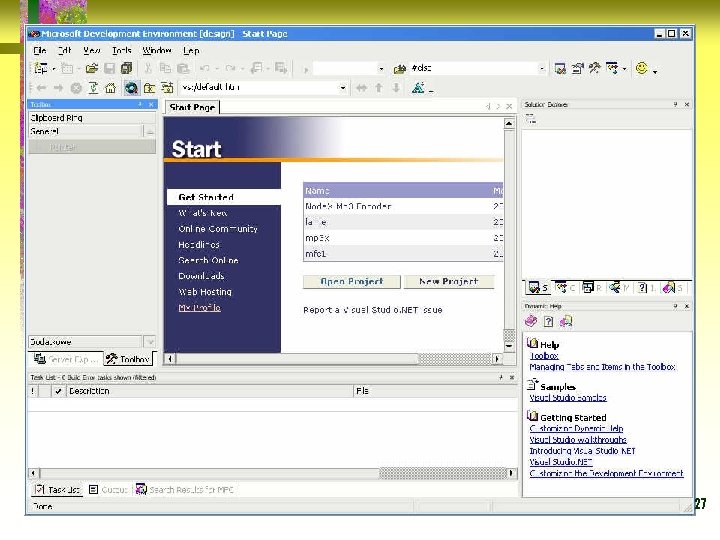
Task: Click the Refresh browser icon
Action: pos(93,88)
